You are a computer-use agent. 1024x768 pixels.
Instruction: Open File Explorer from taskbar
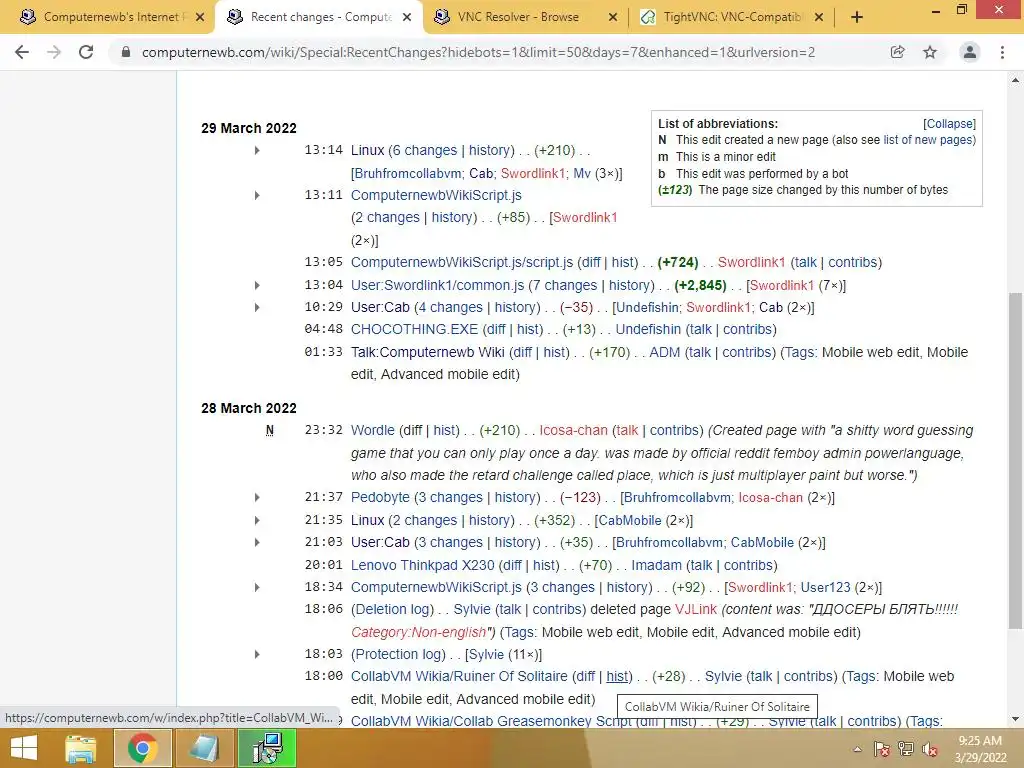tap(81, 748)
